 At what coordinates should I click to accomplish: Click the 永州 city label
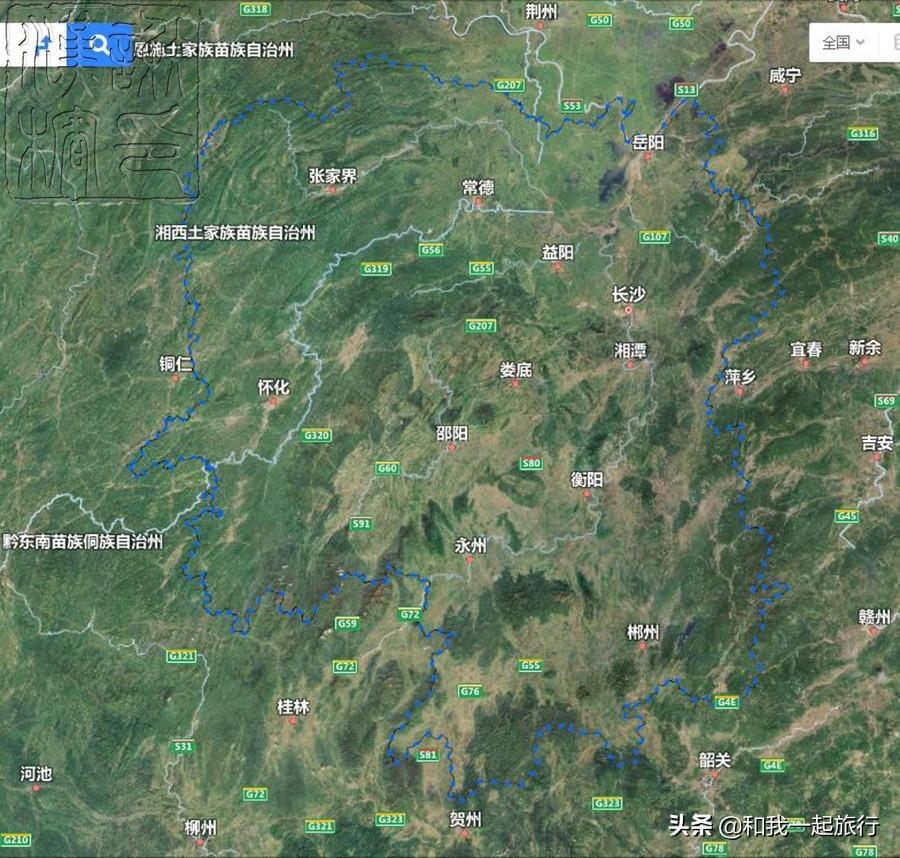[x=470, y=545]
